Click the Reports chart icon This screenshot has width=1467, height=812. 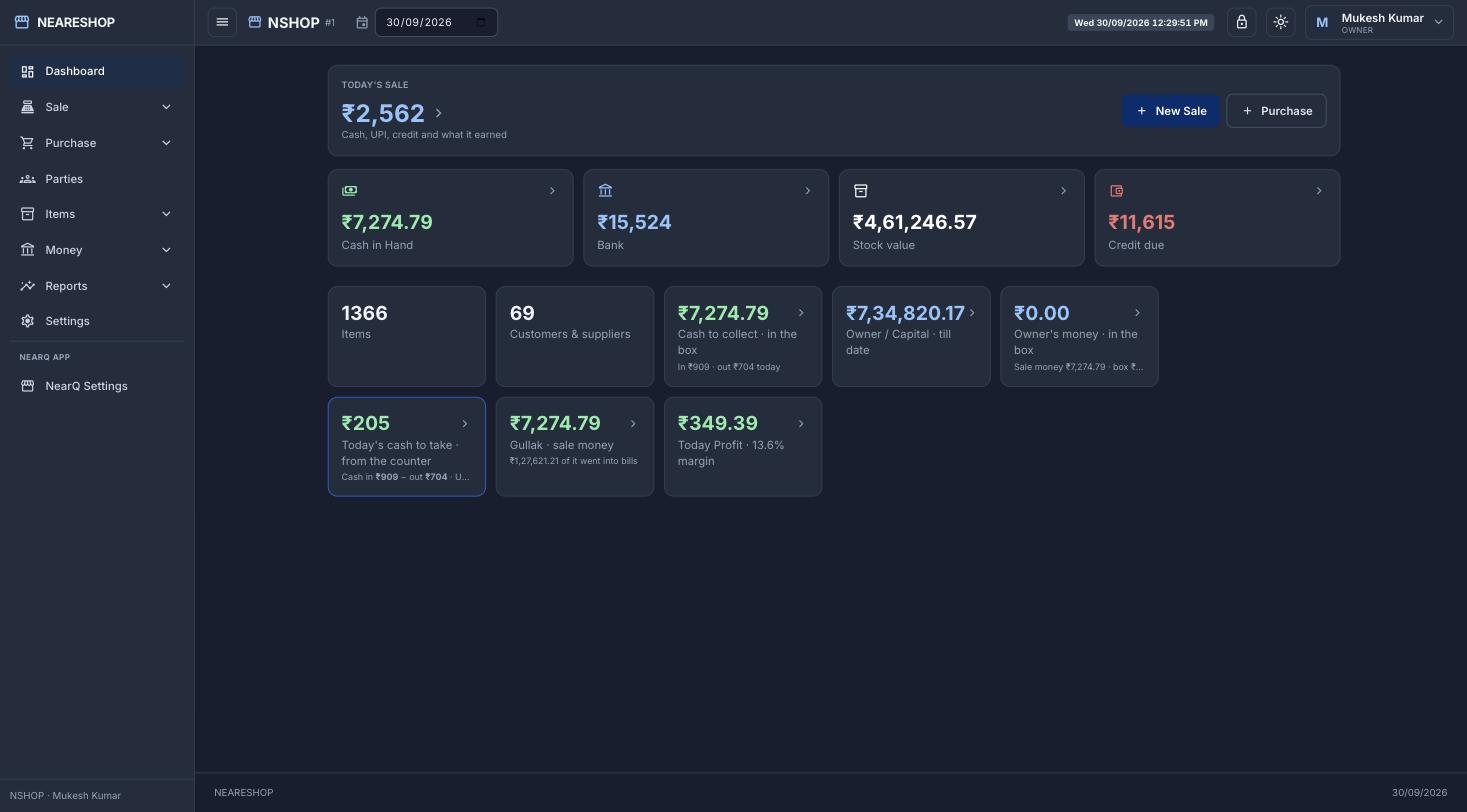pos(28,286)
